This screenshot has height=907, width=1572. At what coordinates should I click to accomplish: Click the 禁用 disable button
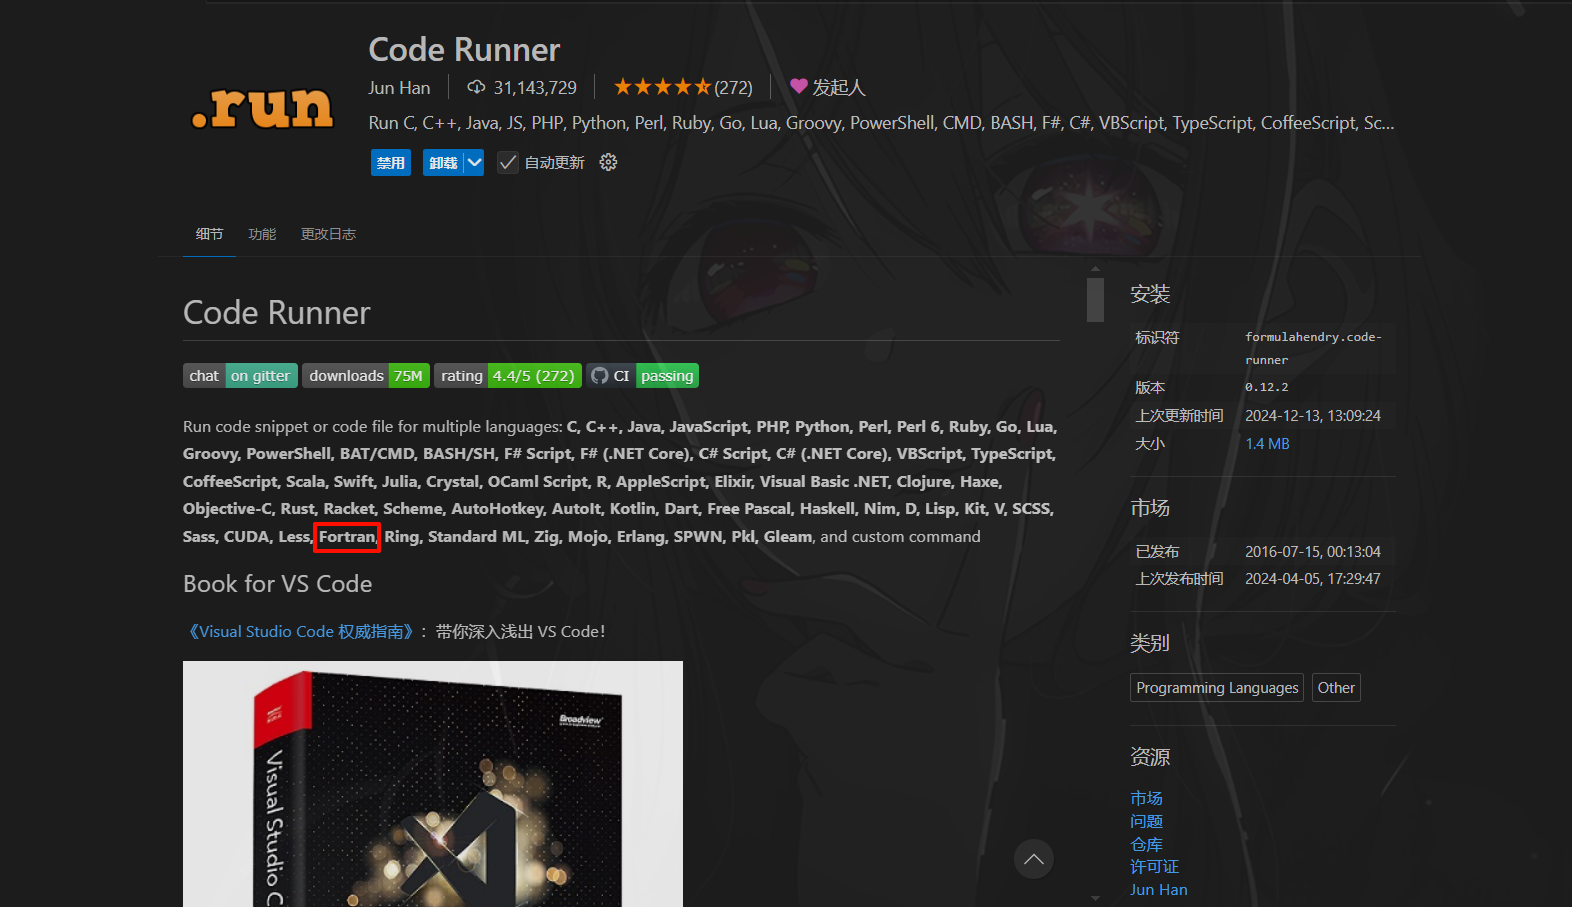point(390,163)
